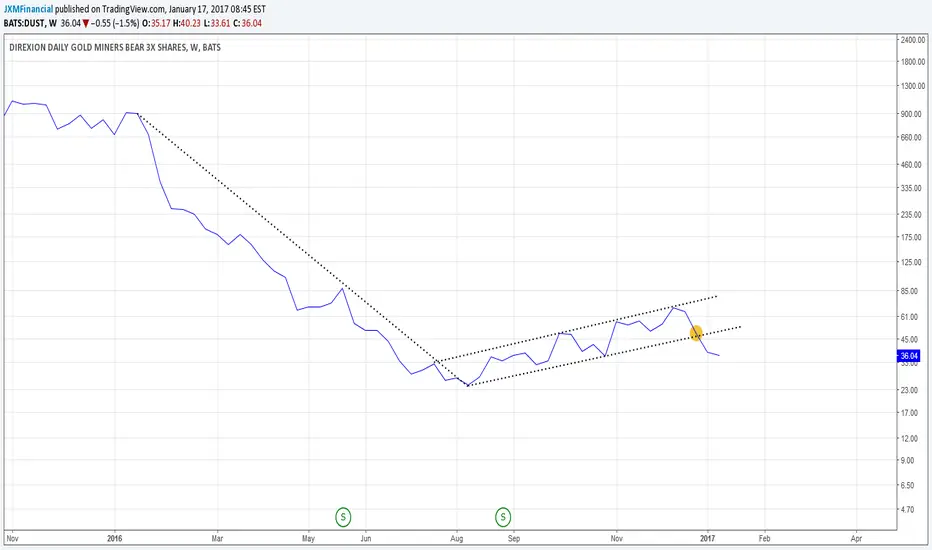Image resolution: width=932 pixels, height=550 pixels.
Task: Click the 1300.00 price axis label
Action: [x=913, y=86]
